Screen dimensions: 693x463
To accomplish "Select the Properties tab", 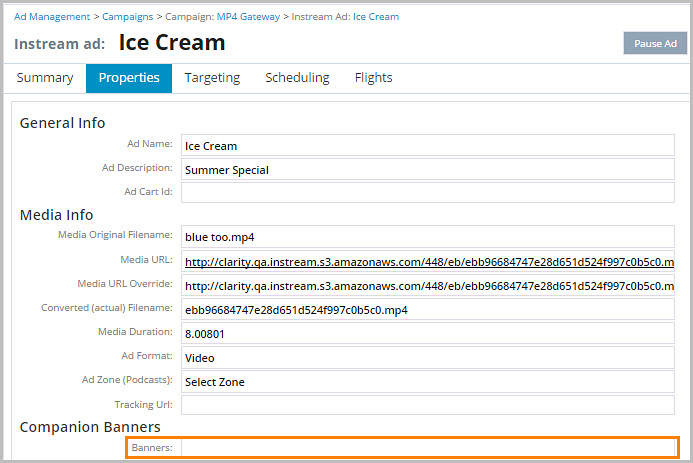I will pyautogui.click(x=129, y=78).
